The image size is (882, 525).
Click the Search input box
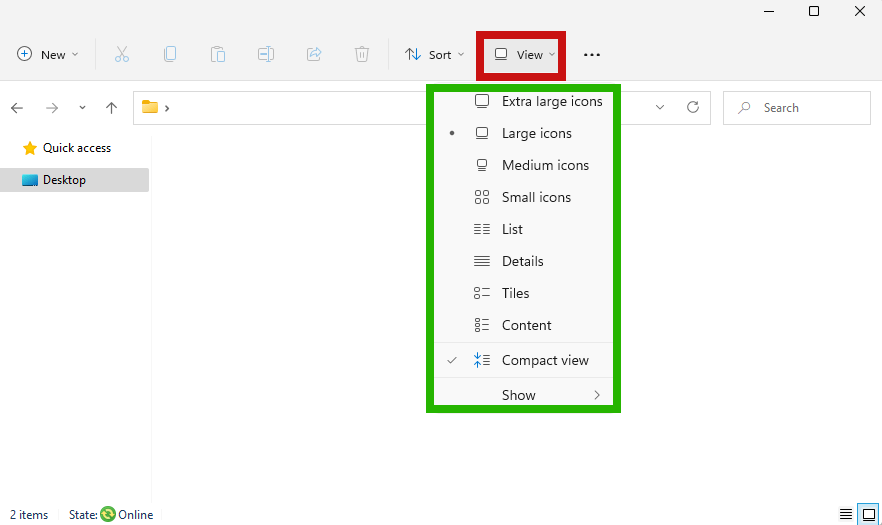(x=796, y=107)
